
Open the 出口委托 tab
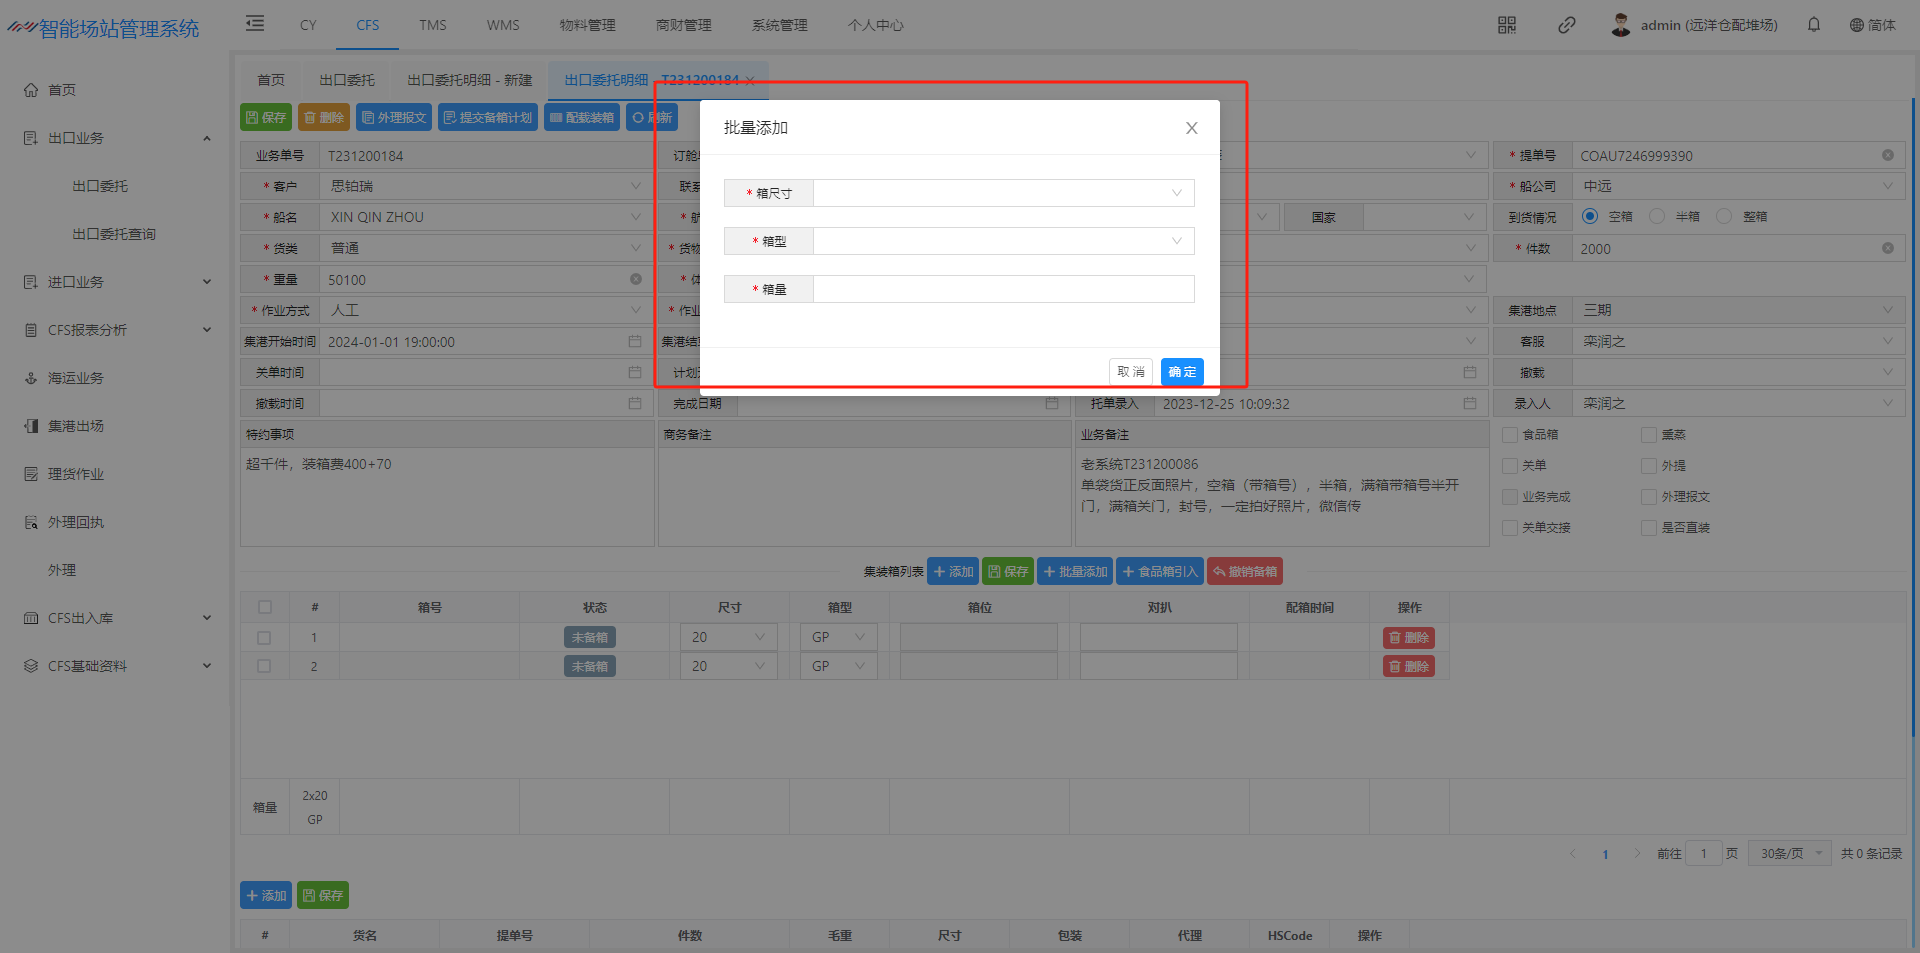pos(347,80)
